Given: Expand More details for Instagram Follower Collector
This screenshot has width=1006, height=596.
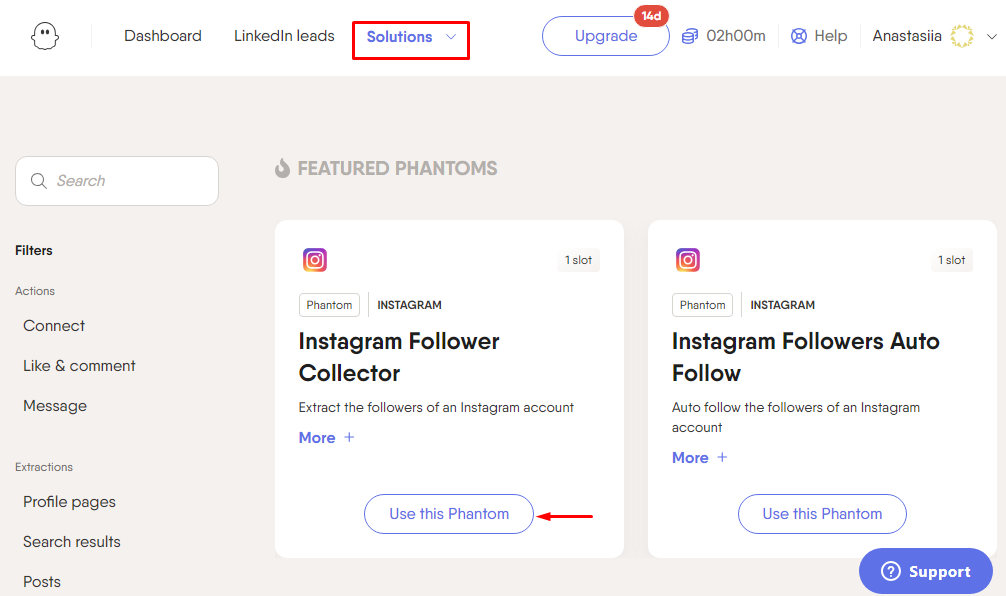Looking at the screenshot, I should pyautogui.click(x=327, y=438).
